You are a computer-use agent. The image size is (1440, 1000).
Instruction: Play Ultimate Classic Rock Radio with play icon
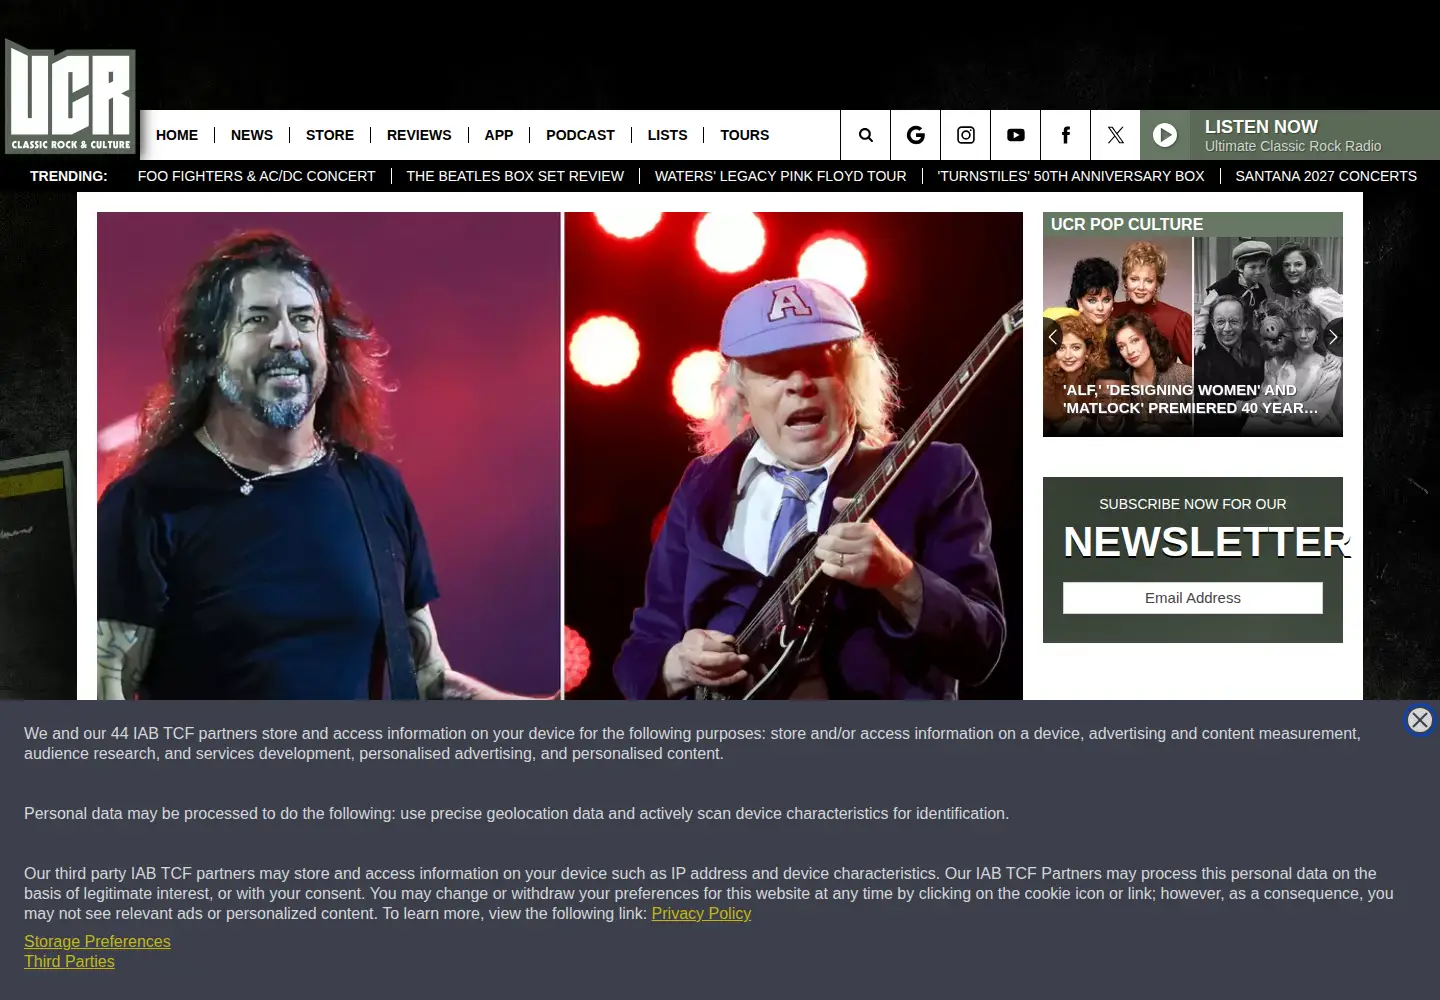tap(1165, 135)
